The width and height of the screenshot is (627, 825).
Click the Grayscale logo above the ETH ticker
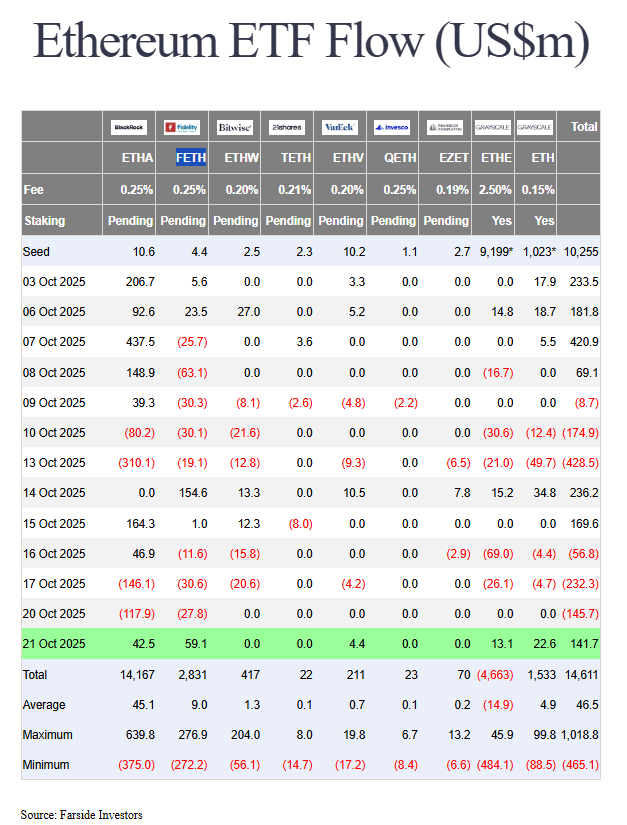(535, 127)
